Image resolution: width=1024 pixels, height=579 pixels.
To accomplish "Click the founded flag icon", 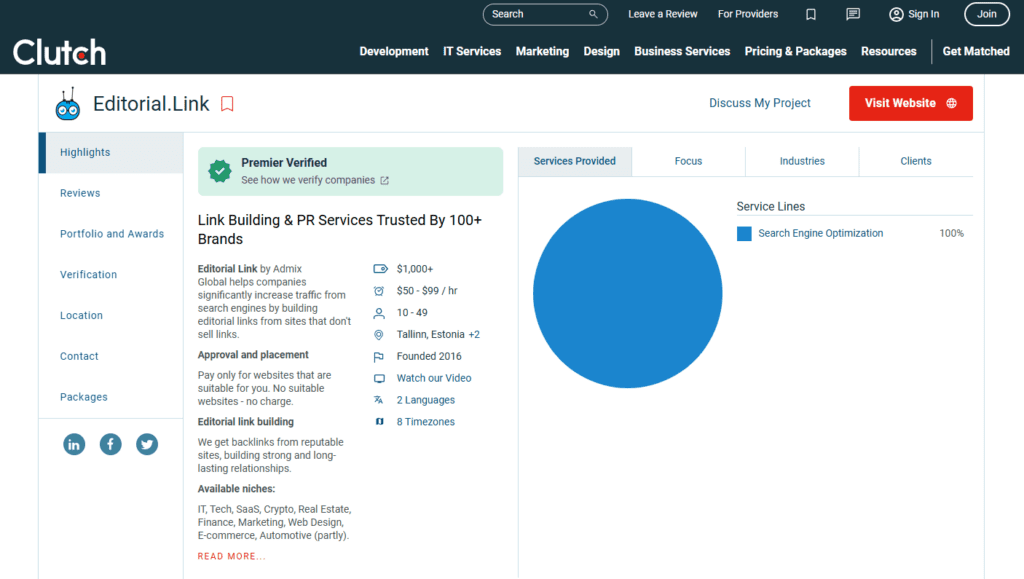I will pyautogui.click(x=379, y=357).
